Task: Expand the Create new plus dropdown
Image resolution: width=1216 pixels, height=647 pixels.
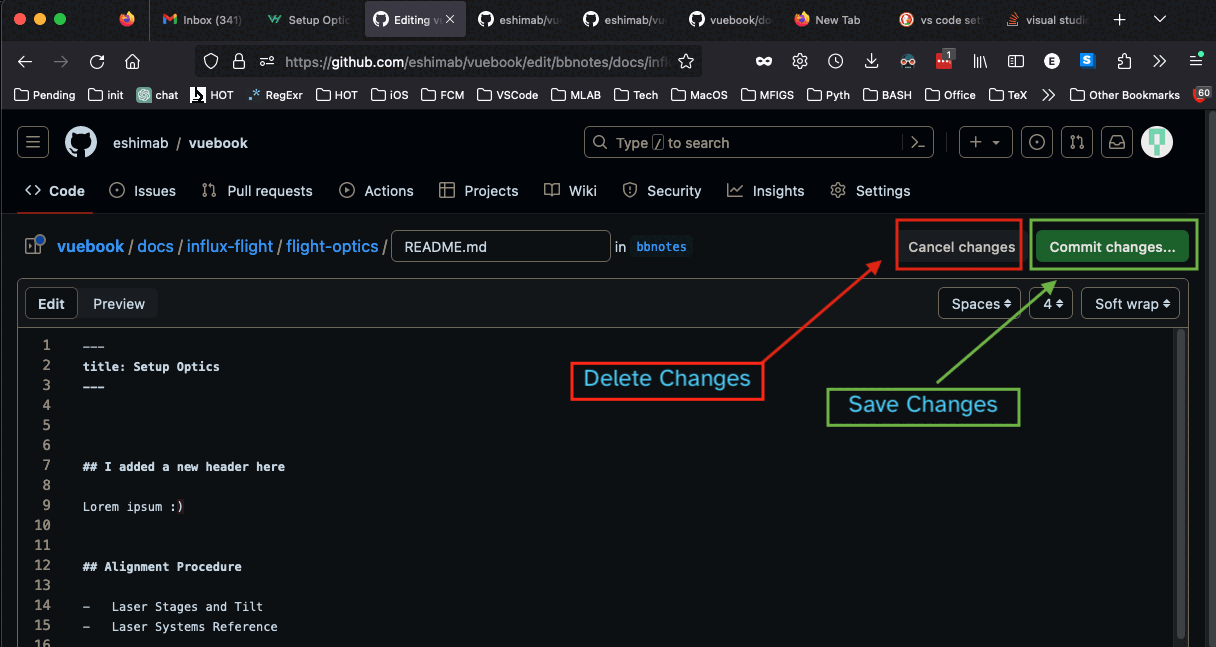Action: pyautogui.click(x=985, y=143)
